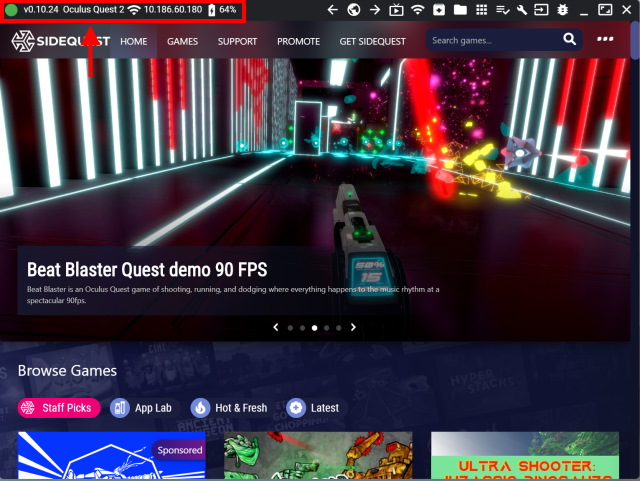This screenshot has width=640, height=481.
Task: Open the tasks checklist icon
Action: coord(502,9)
